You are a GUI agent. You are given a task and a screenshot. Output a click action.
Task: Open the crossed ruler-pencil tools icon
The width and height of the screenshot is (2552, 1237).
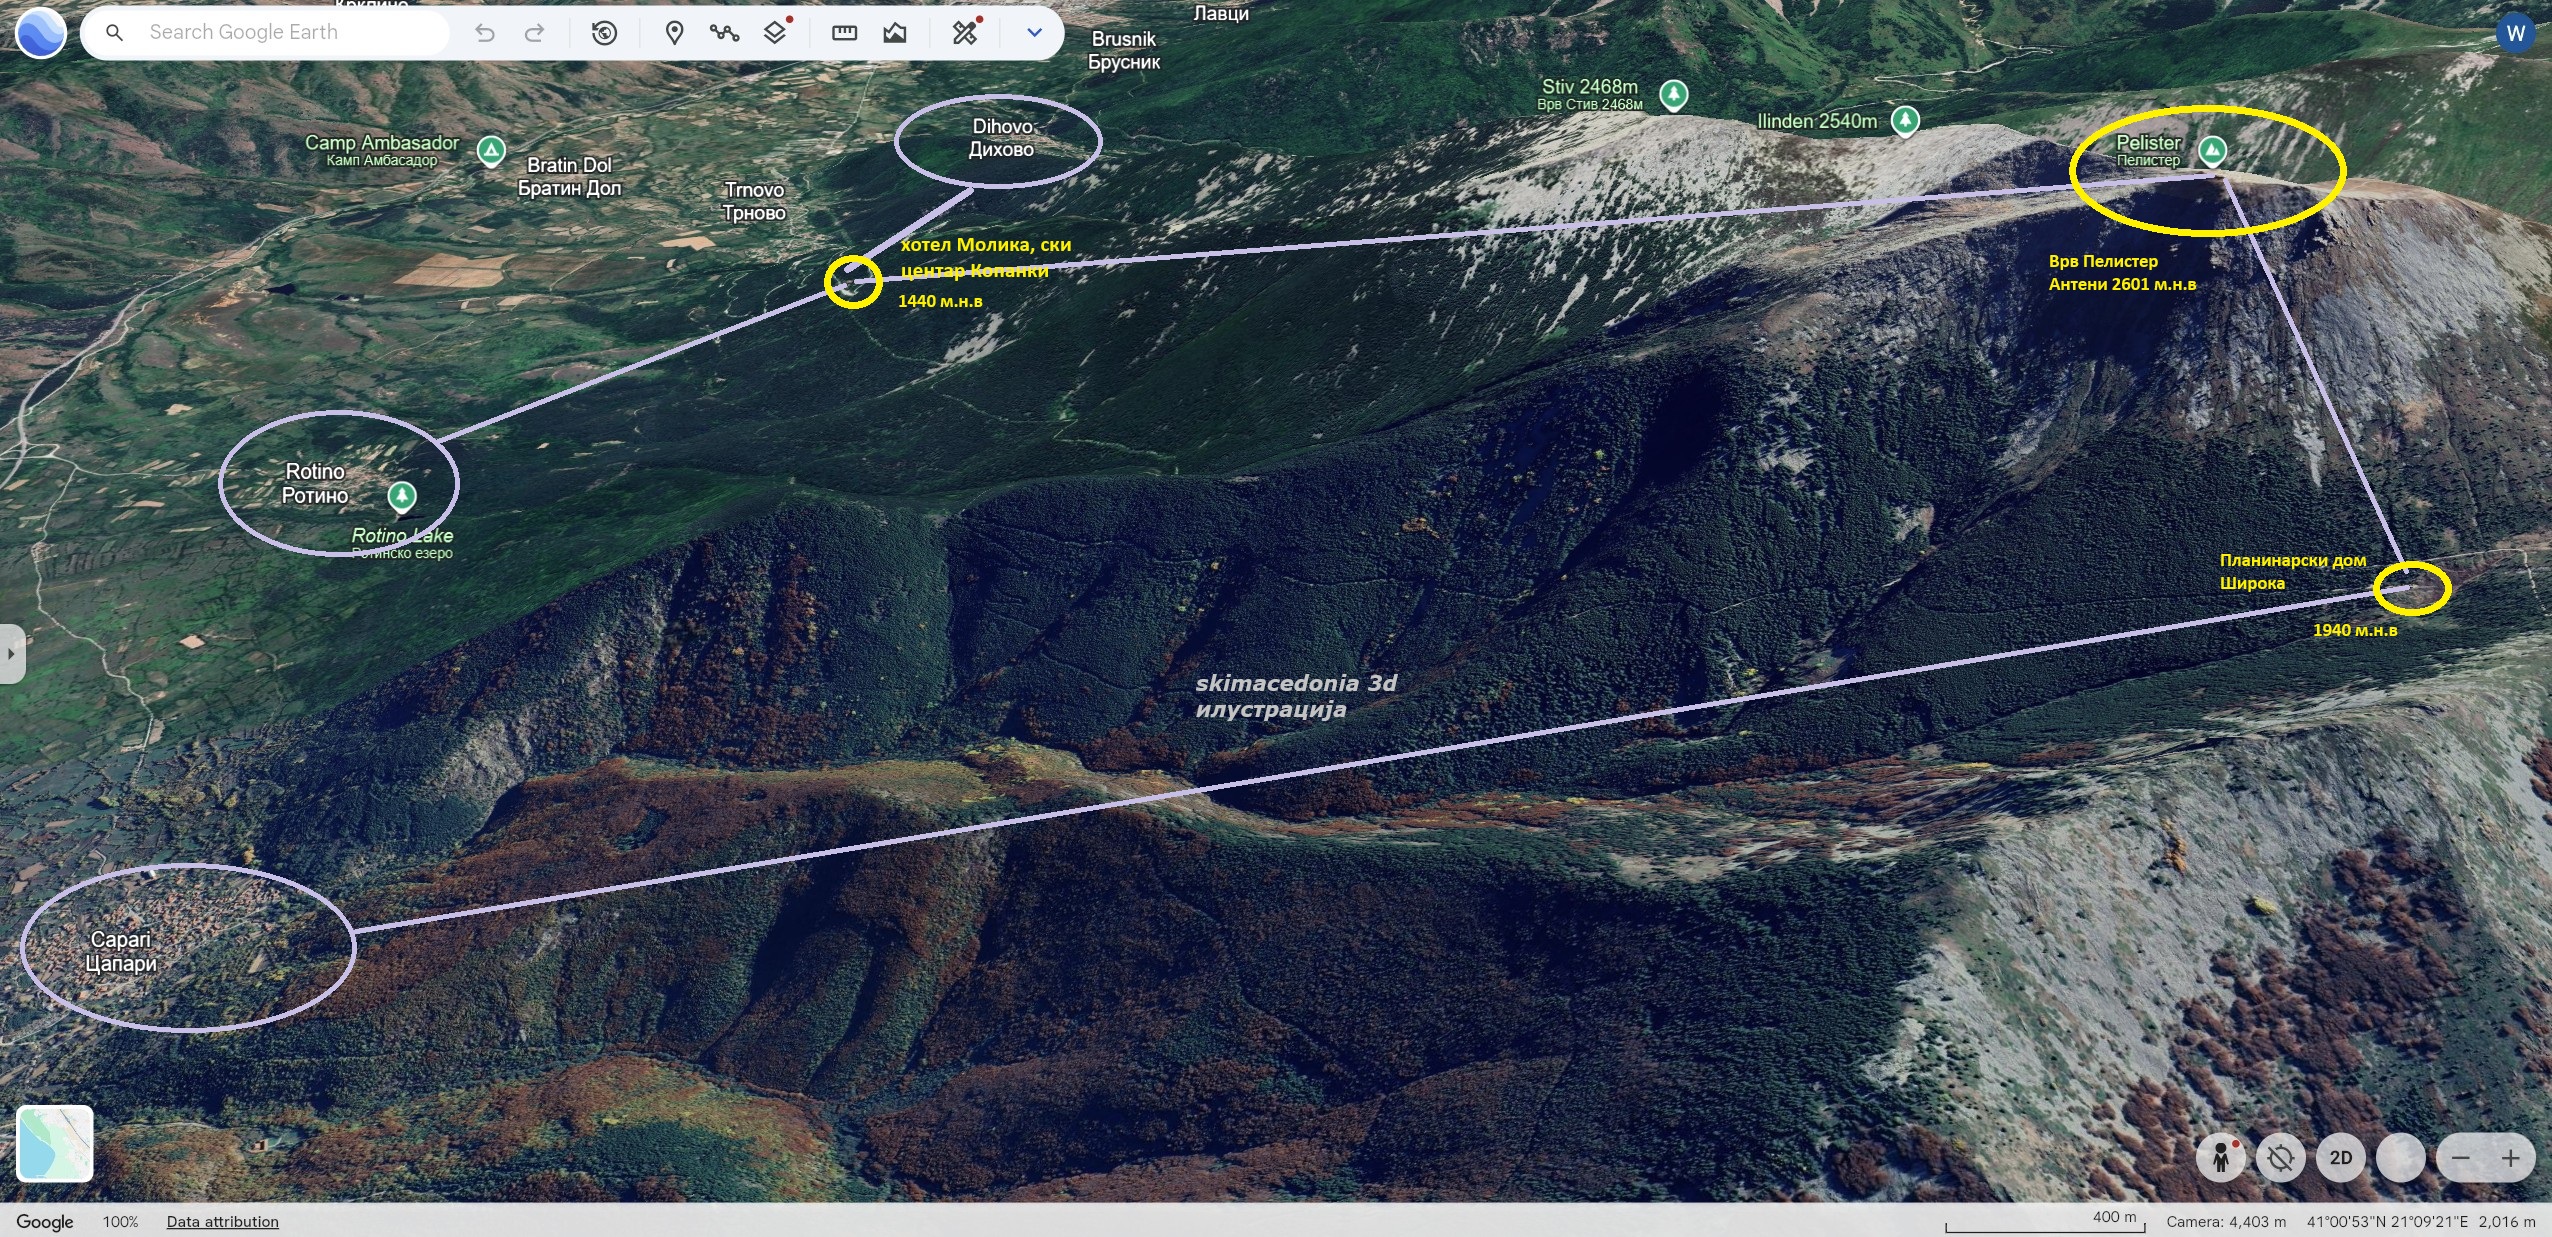point(965,33)
